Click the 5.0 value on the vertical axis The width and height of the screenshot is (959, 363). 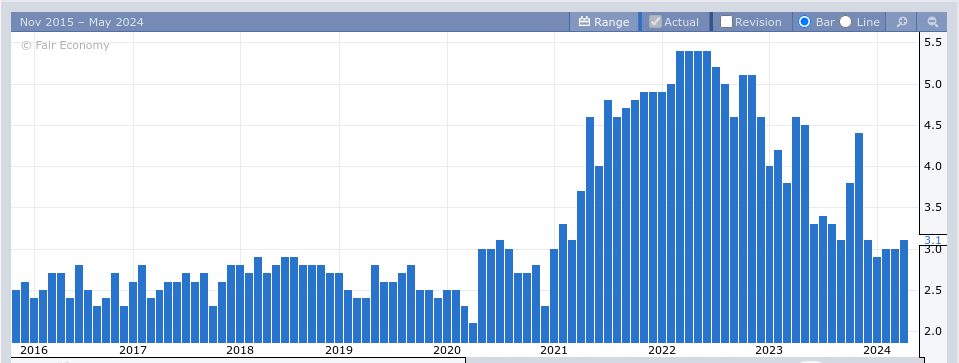[x=933, y=84]
